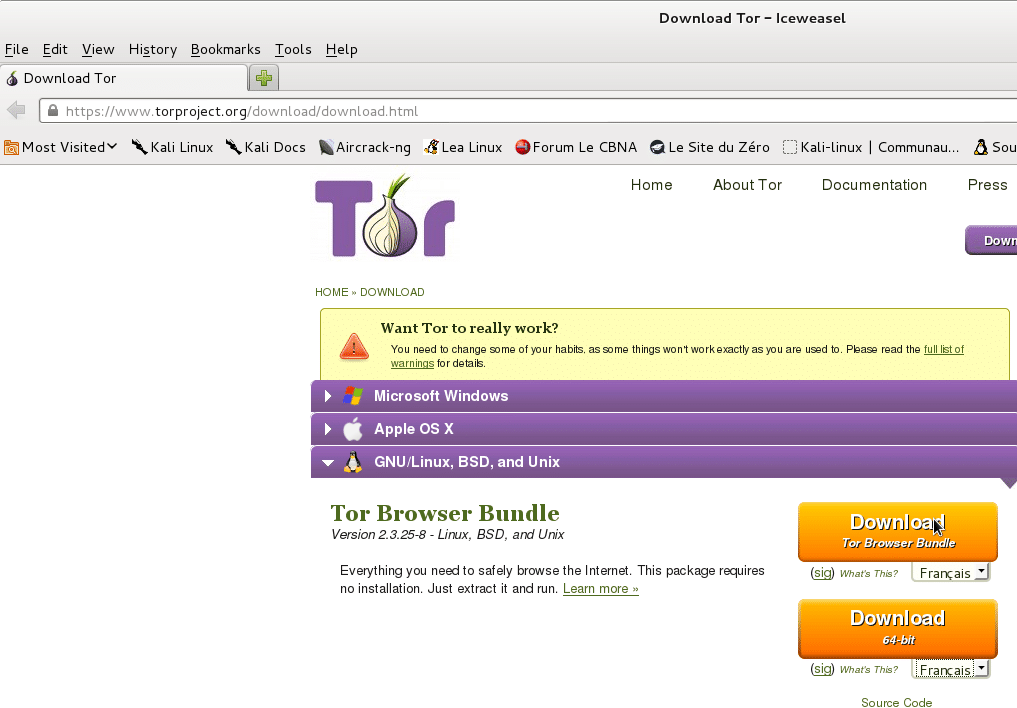Click the Learn more link

601,589
